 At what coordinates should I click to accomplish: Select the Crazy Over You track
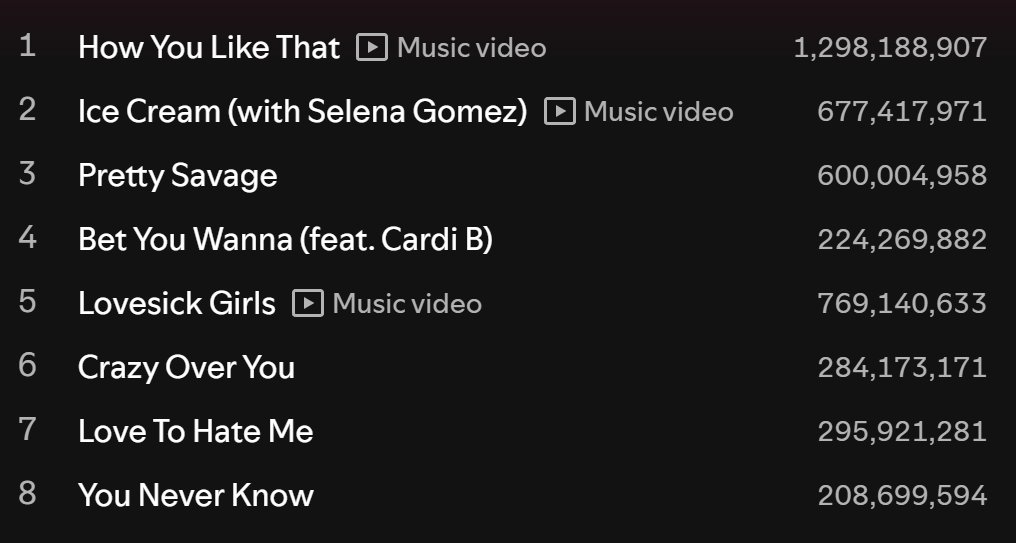[x=187, y=367]
